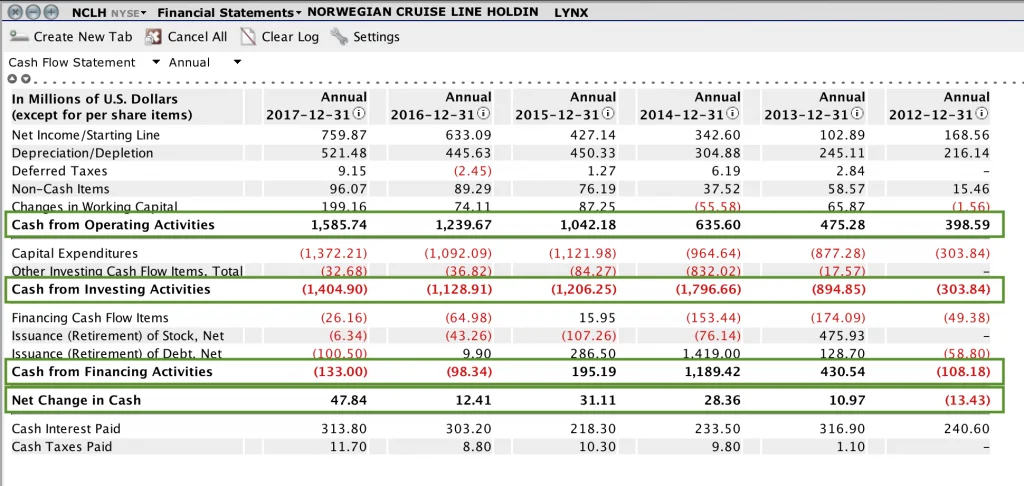Click info icon next to 2016-12-31
The height and width of the screenshot is (486, 1024).
point(484,114)
